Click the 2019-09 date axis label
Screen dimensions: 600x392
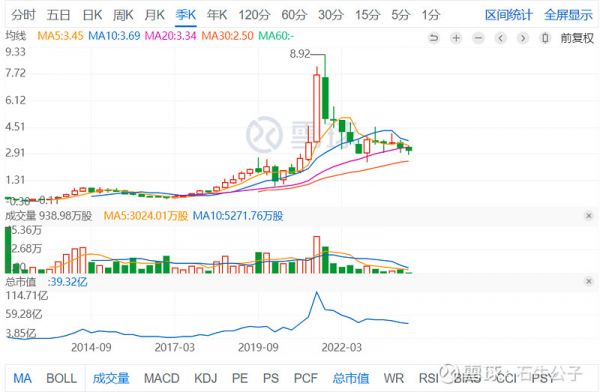(x=258, y=347)
